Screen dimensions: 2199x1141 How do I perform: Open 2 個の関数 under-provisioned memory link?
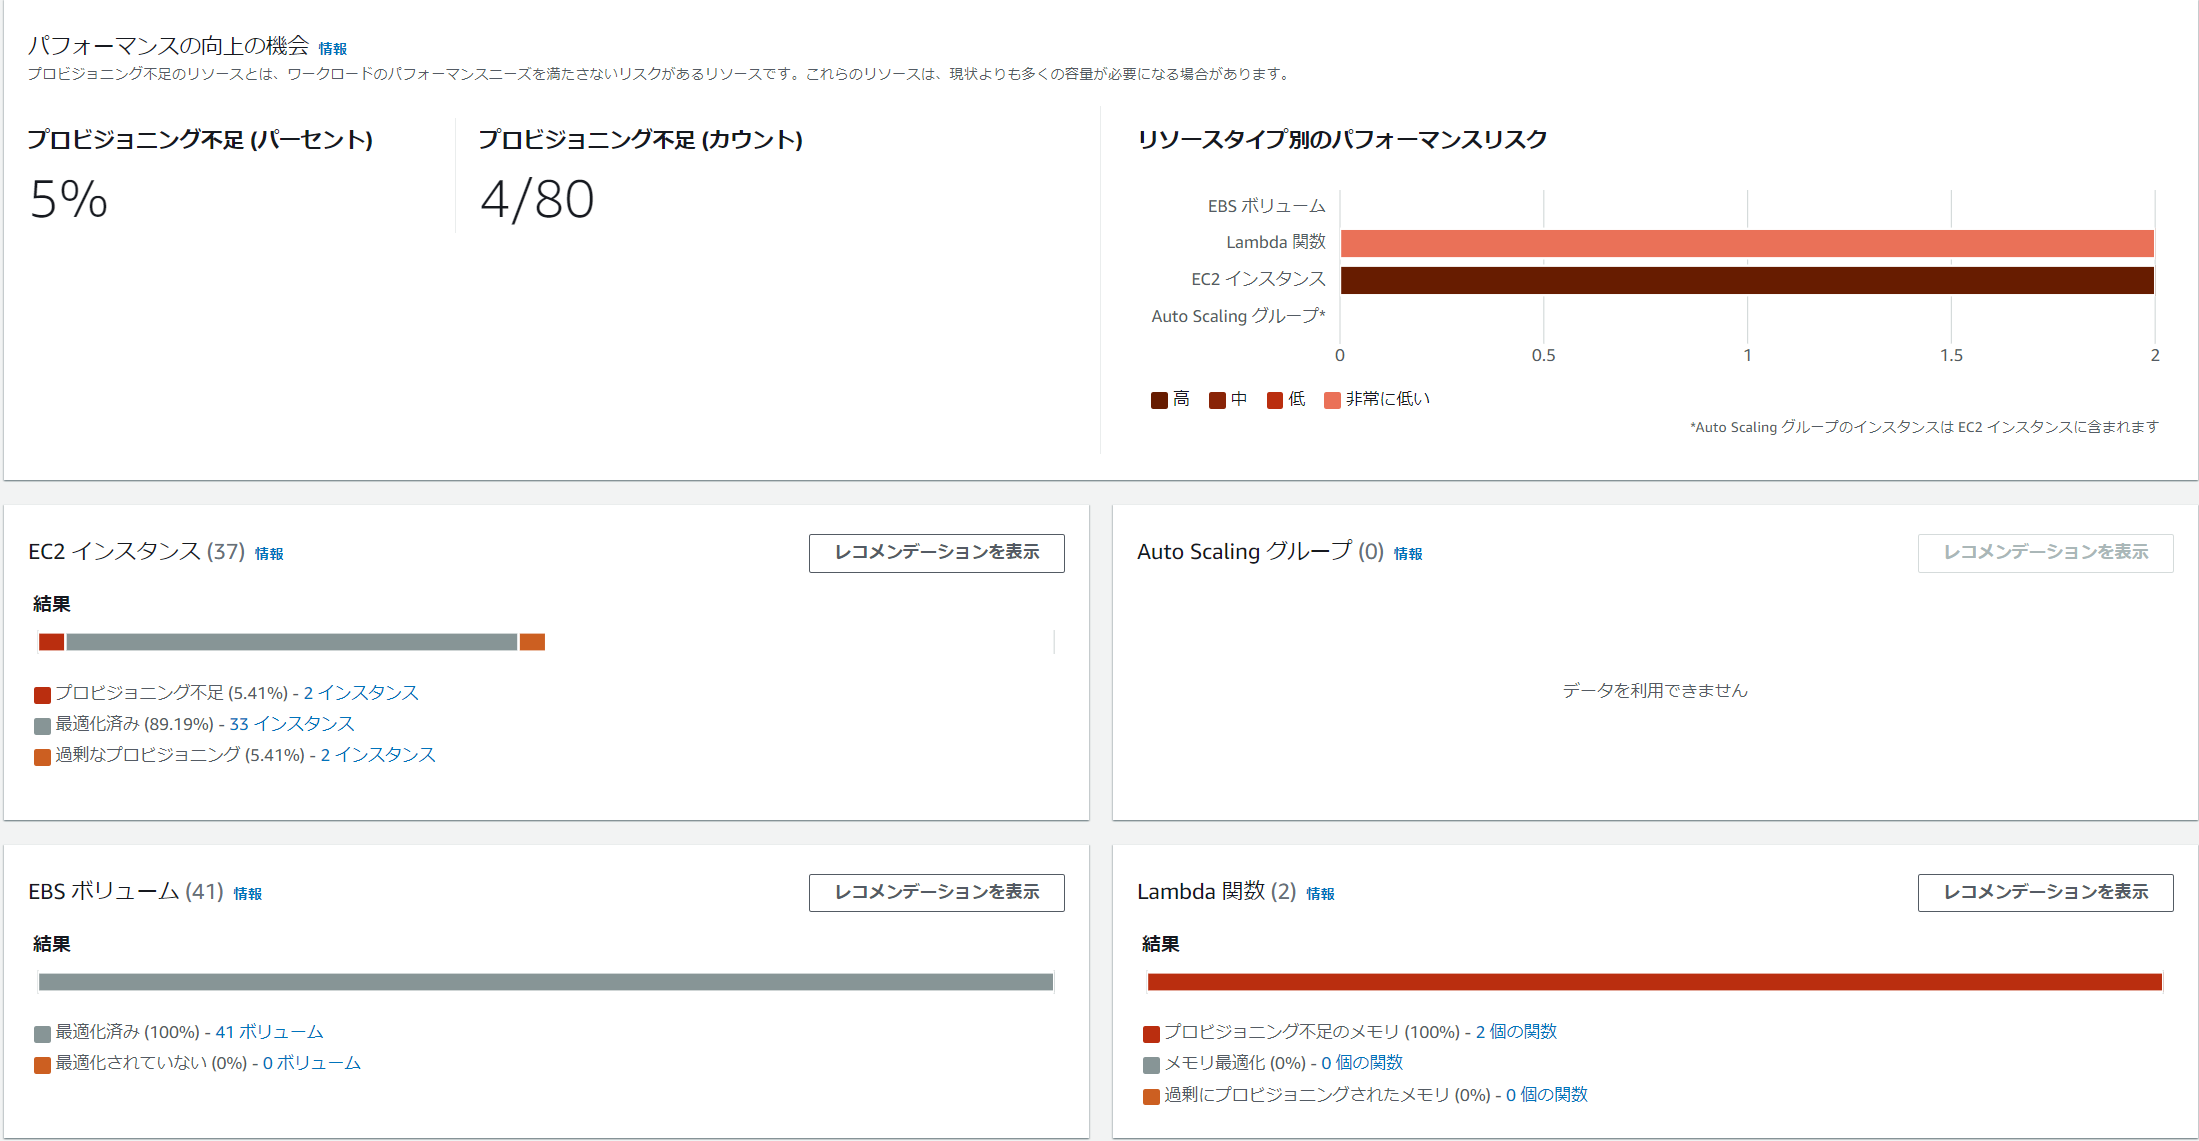coord(1516,1032)
